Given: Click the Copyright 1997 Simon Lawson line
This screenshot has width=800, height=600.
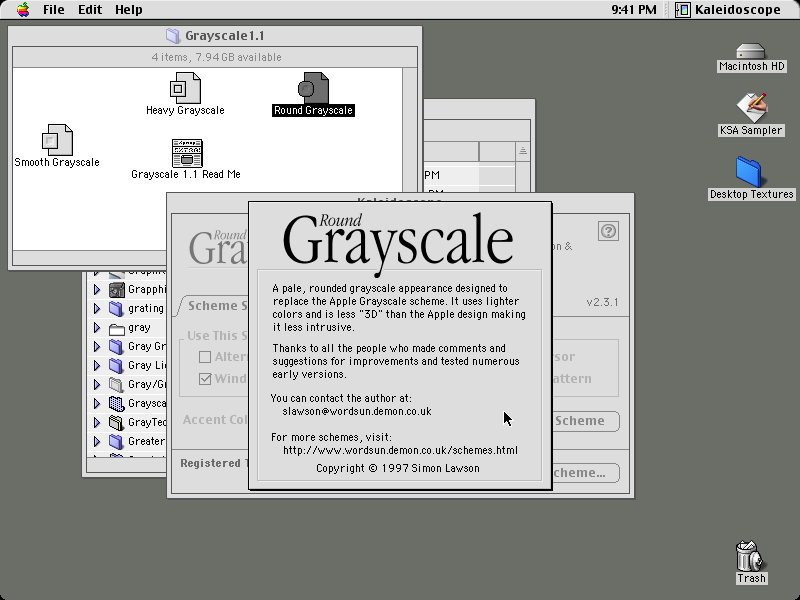Looking at the screenshot, I should (398, 468).
